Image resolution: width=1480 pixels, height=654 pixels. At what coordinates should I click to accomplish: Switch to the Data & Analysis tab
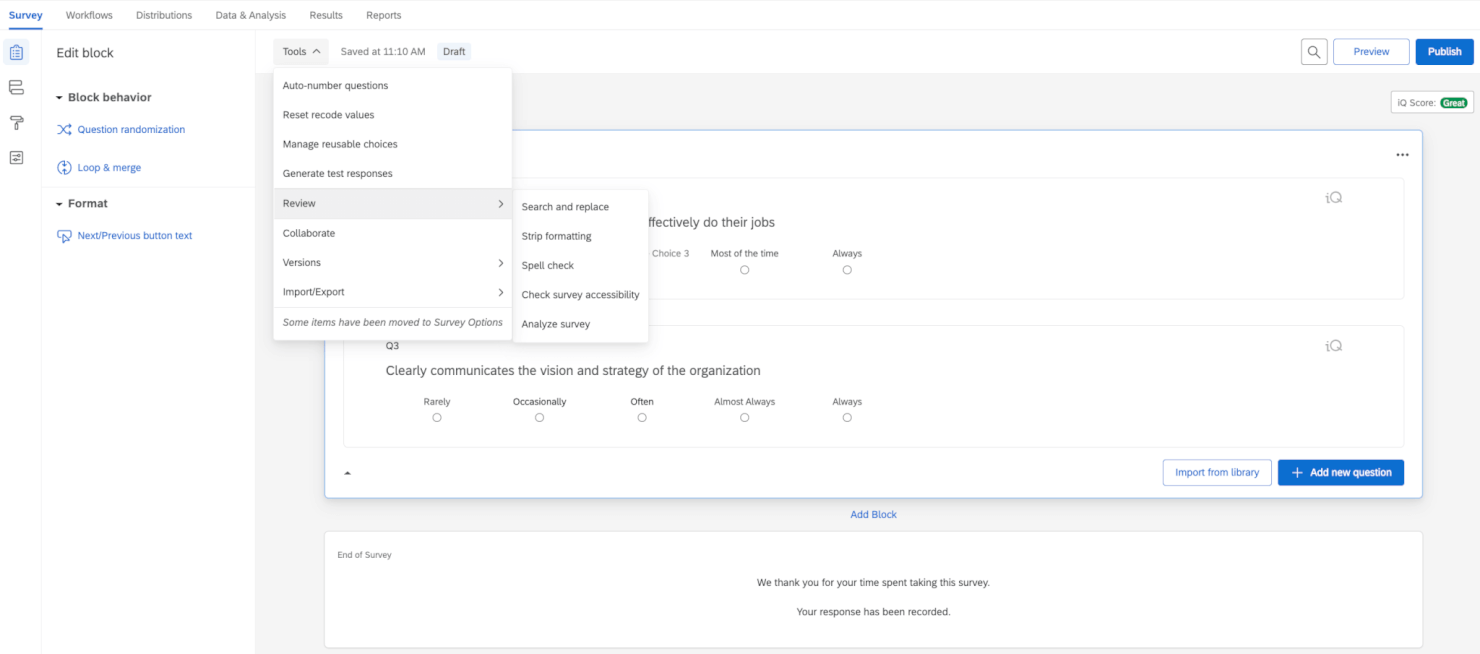point(249,15)
